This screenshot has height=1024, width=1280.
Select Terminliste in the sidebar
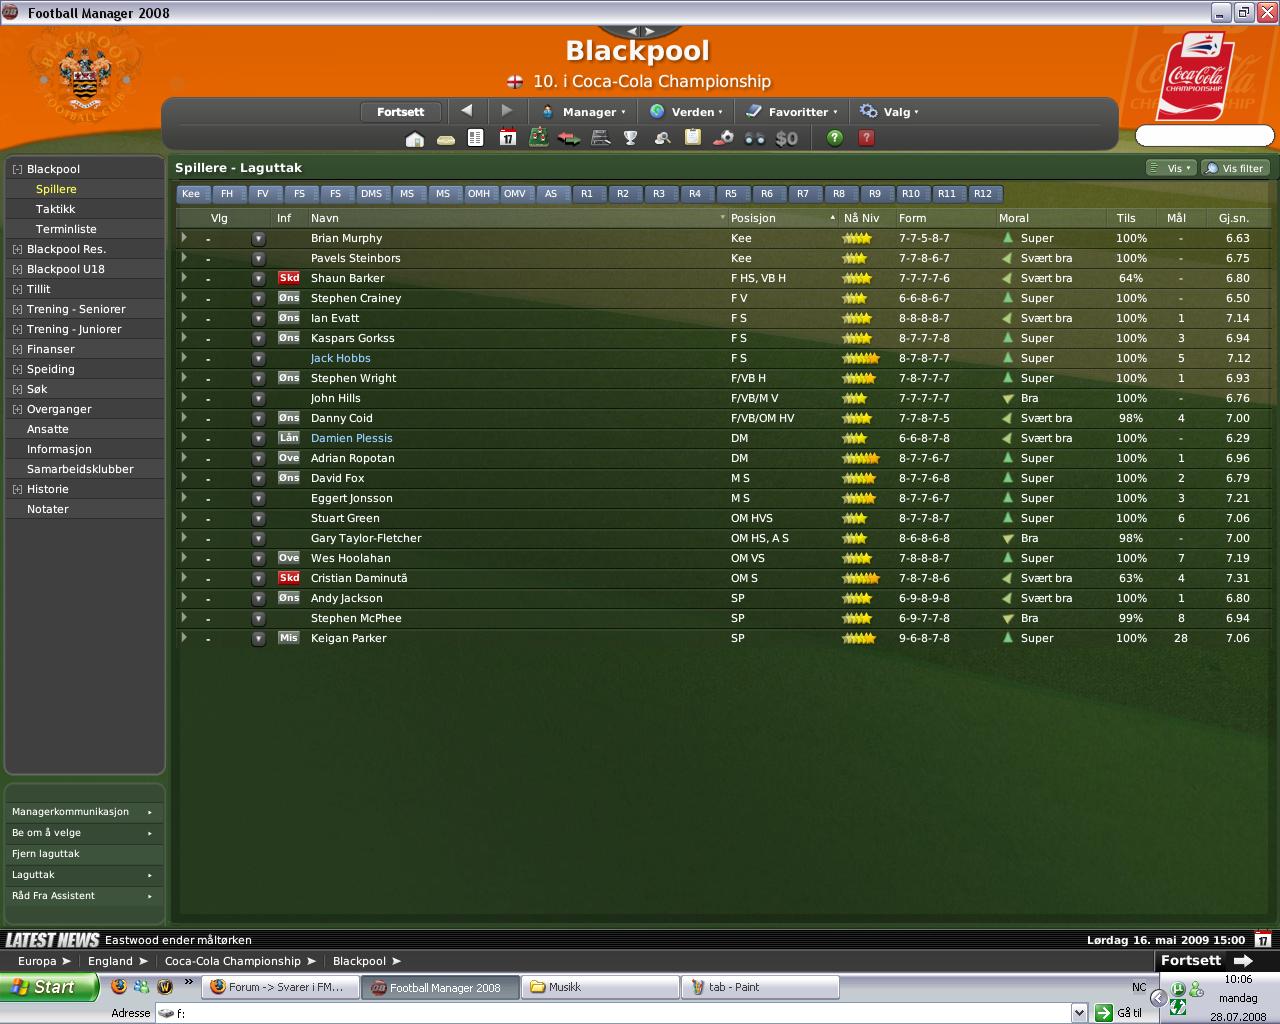(66, 229)
